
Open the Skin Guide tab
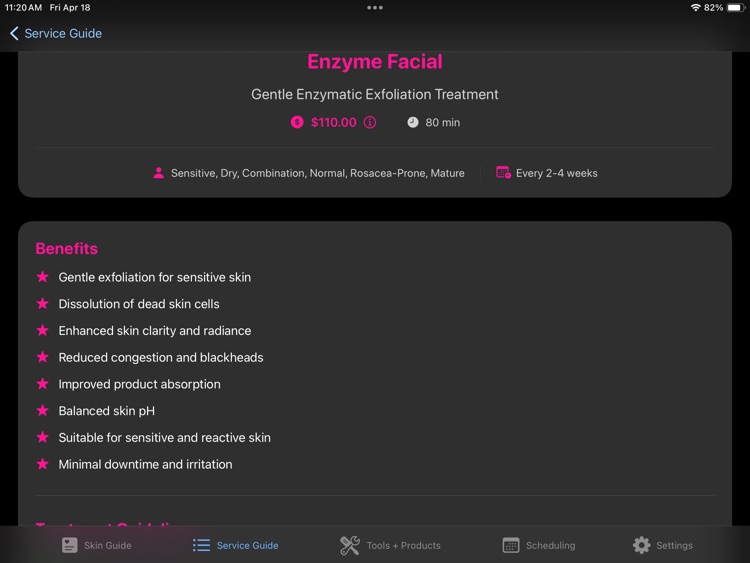[97, 545]
